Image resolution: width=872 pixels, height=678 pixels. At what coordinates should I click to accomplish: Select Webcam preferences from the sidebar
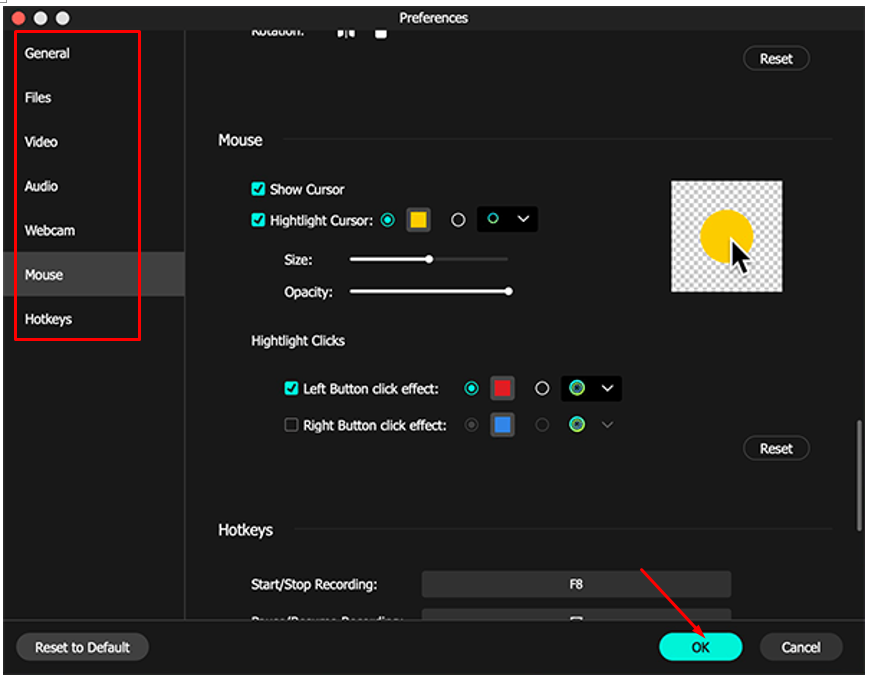tap(51, 230)
